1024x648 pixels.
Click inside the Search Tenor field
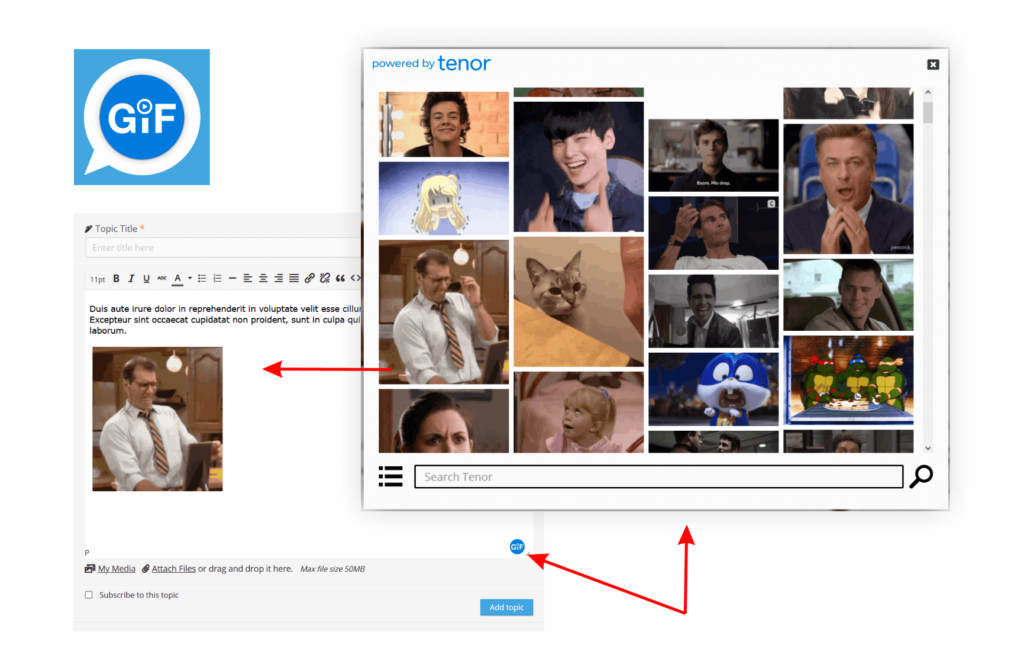(x=657, y=476)
